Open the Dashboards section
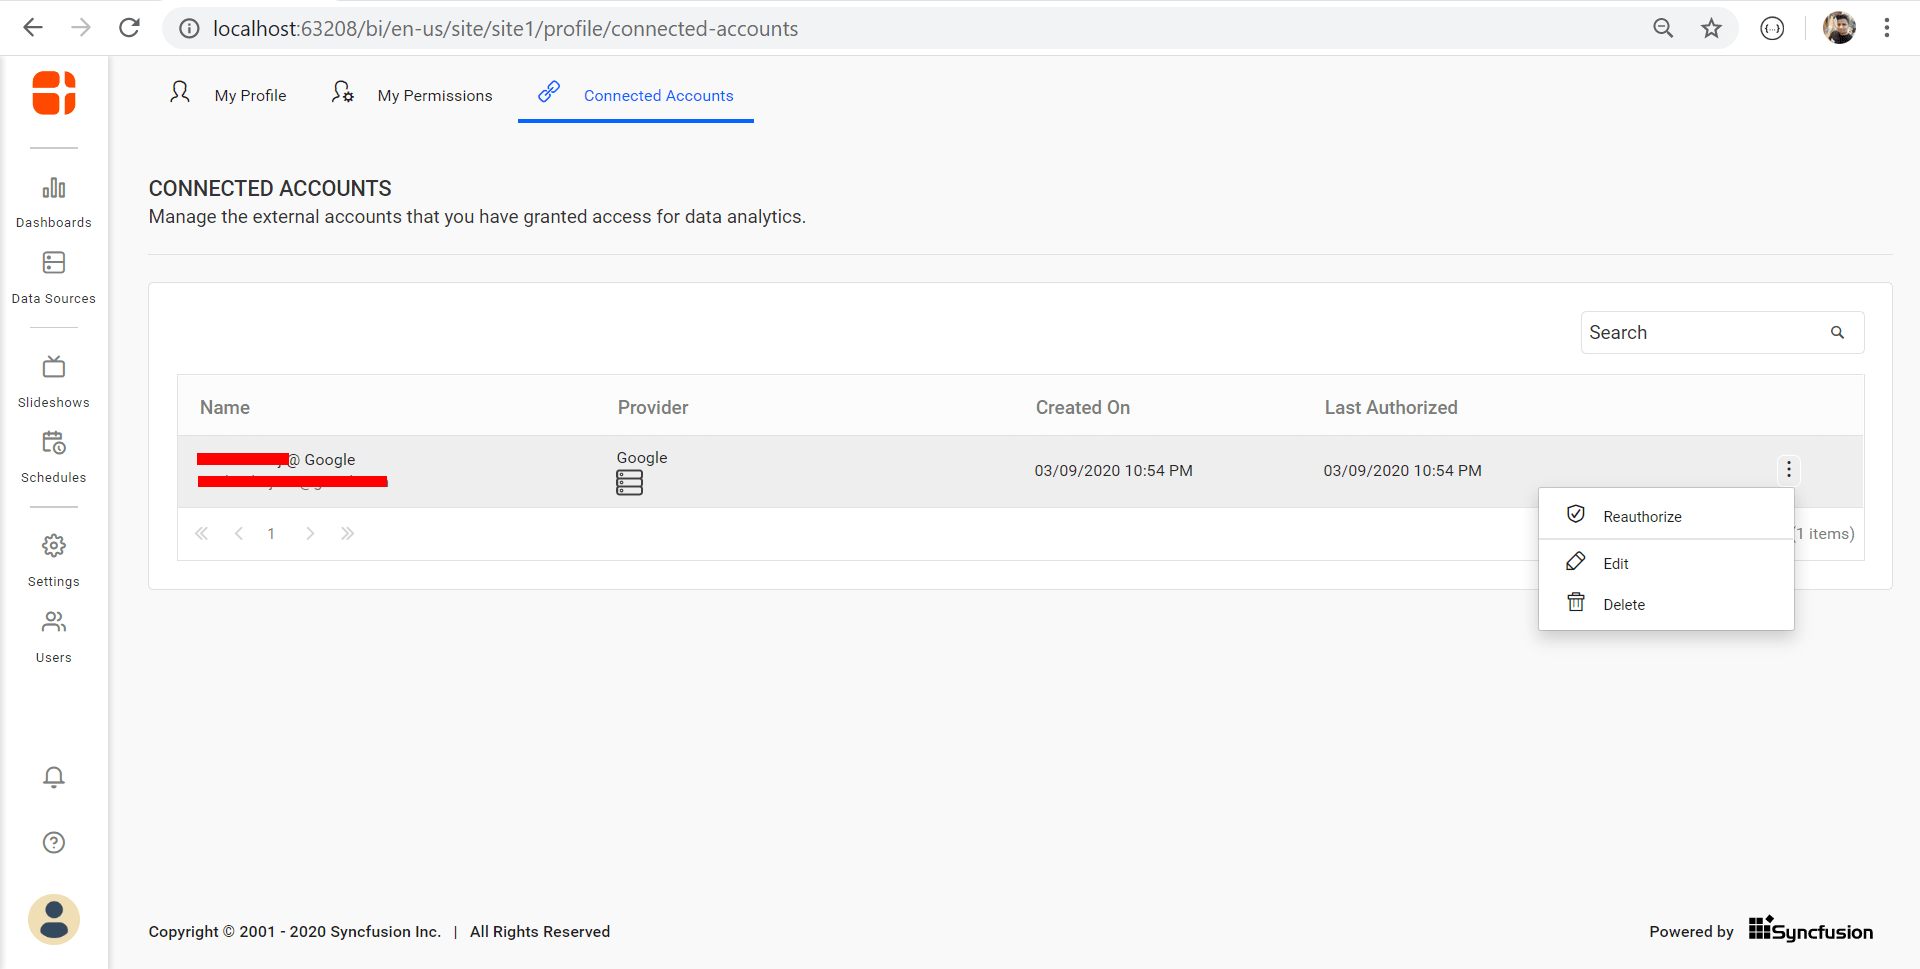 click(53, 198)
